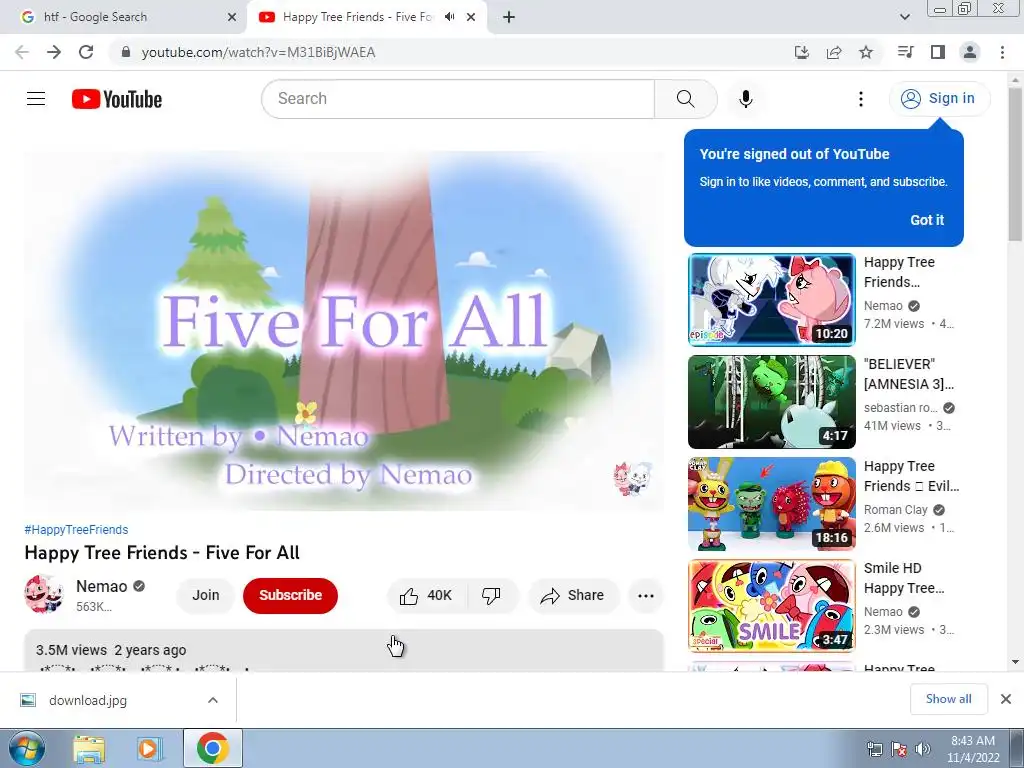Screen dimensions: 1024x768
Task: Dismiss the prompt with Got it
Action: (927, 220)
